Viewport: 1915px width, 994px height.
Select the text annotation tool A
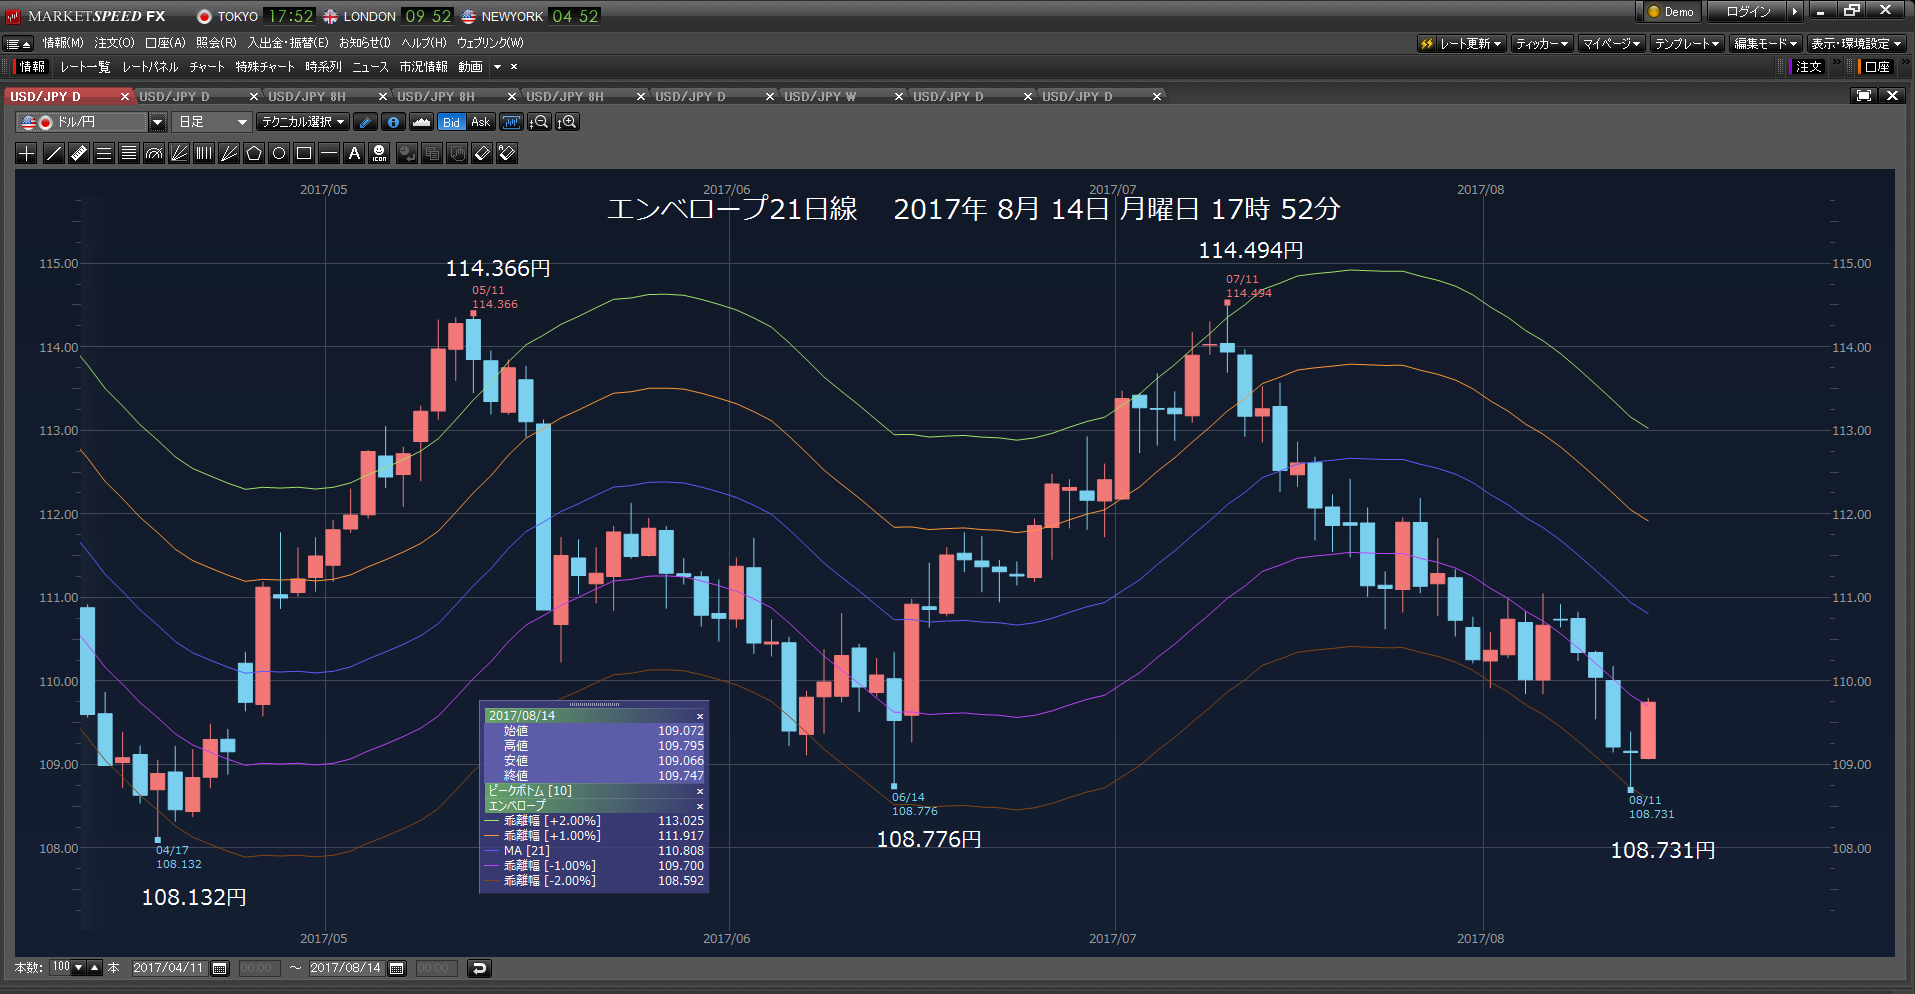point(353,153)
